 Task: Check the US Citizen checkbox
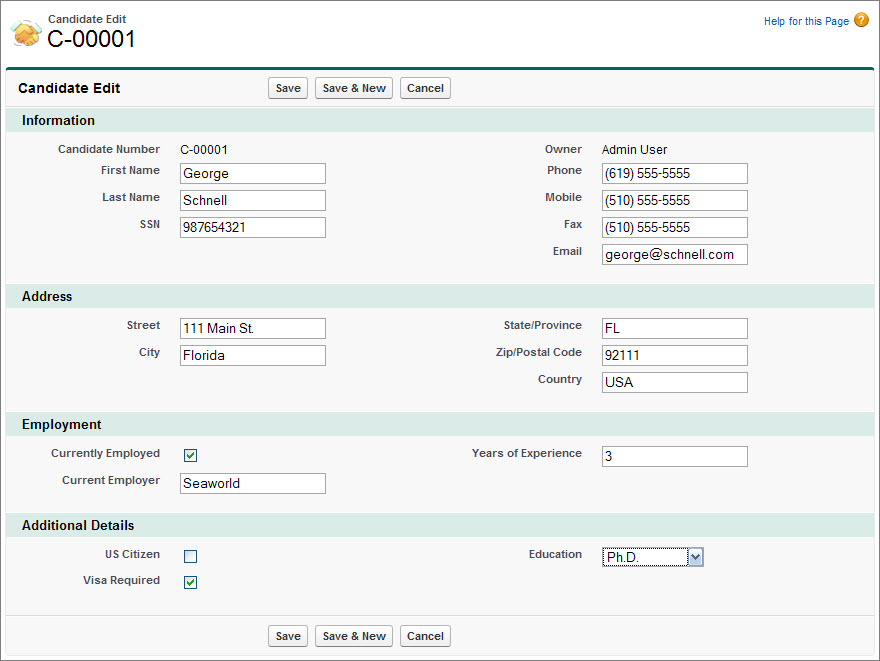pyautogui.click(x=190, y=556)
